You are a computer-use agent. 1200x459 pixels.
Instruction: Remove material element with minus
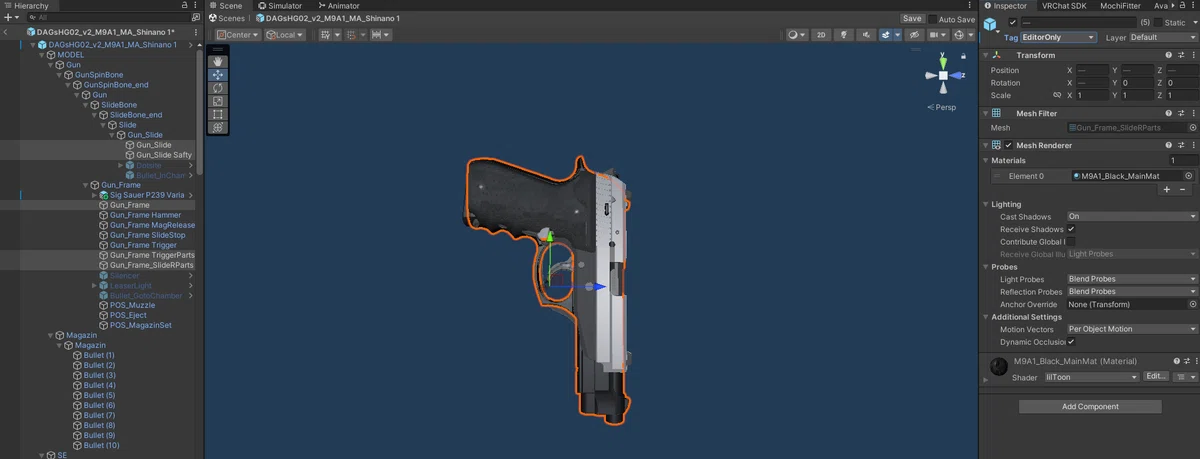pos(1183,189)
